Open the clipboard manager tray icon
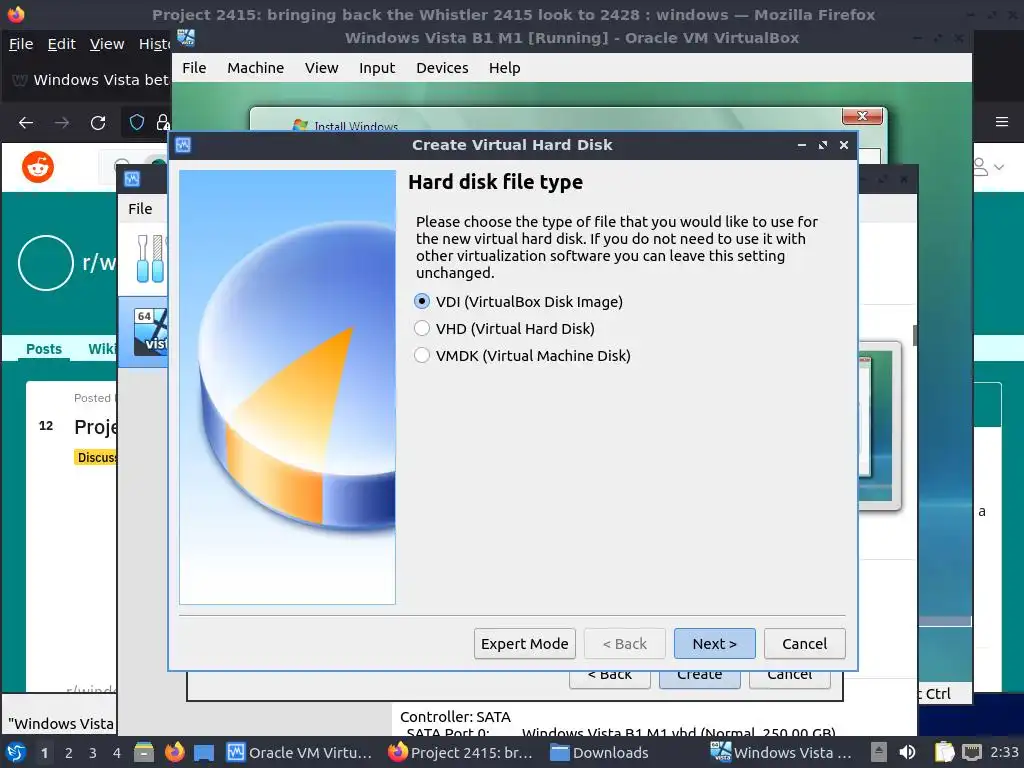 944,752
